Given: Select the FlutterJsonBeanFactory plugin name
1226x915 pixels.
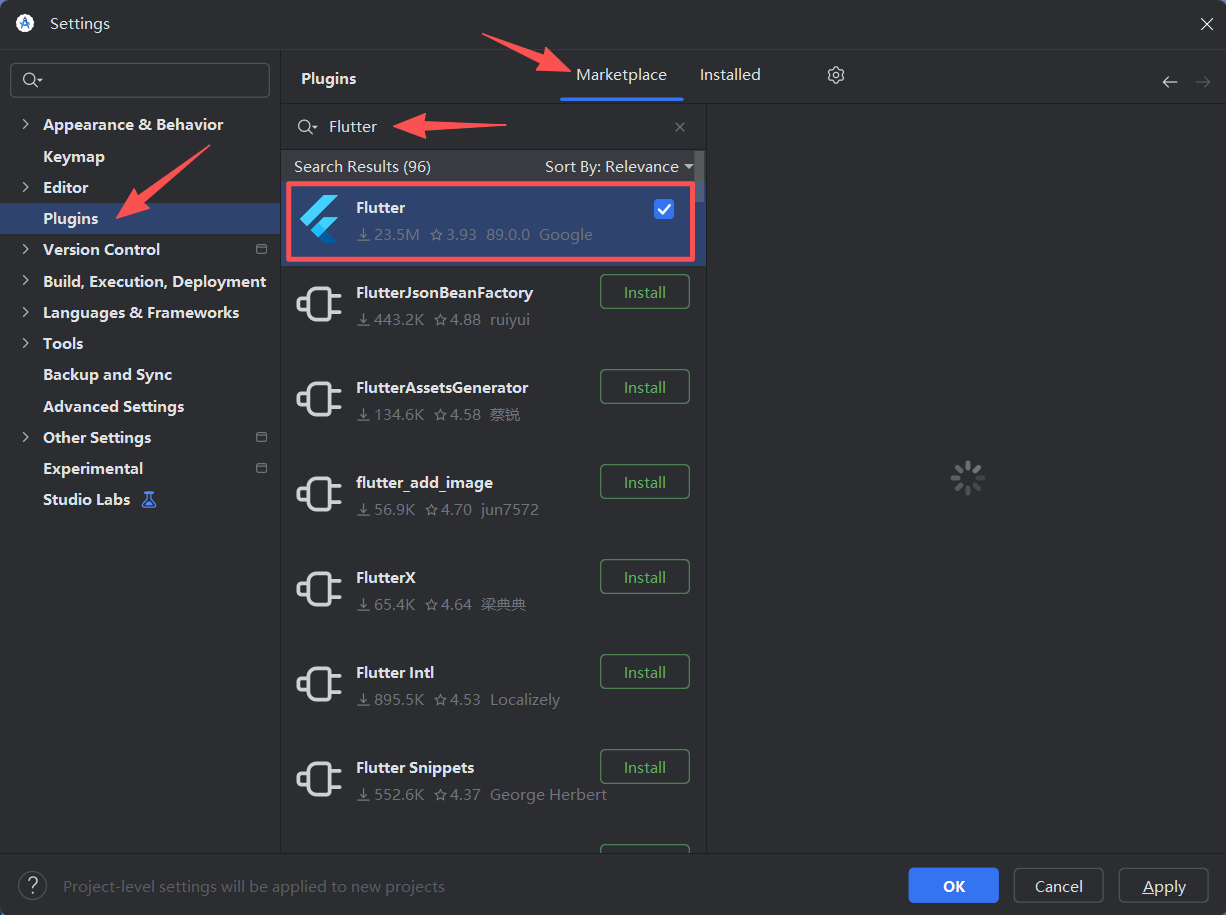Looking at the screenshot, I should (444, 292).
